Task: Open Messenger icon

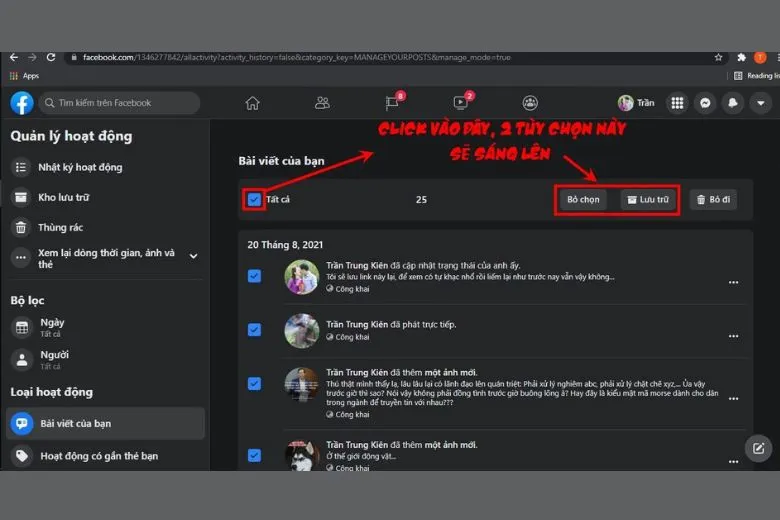Action: (705, 103)
